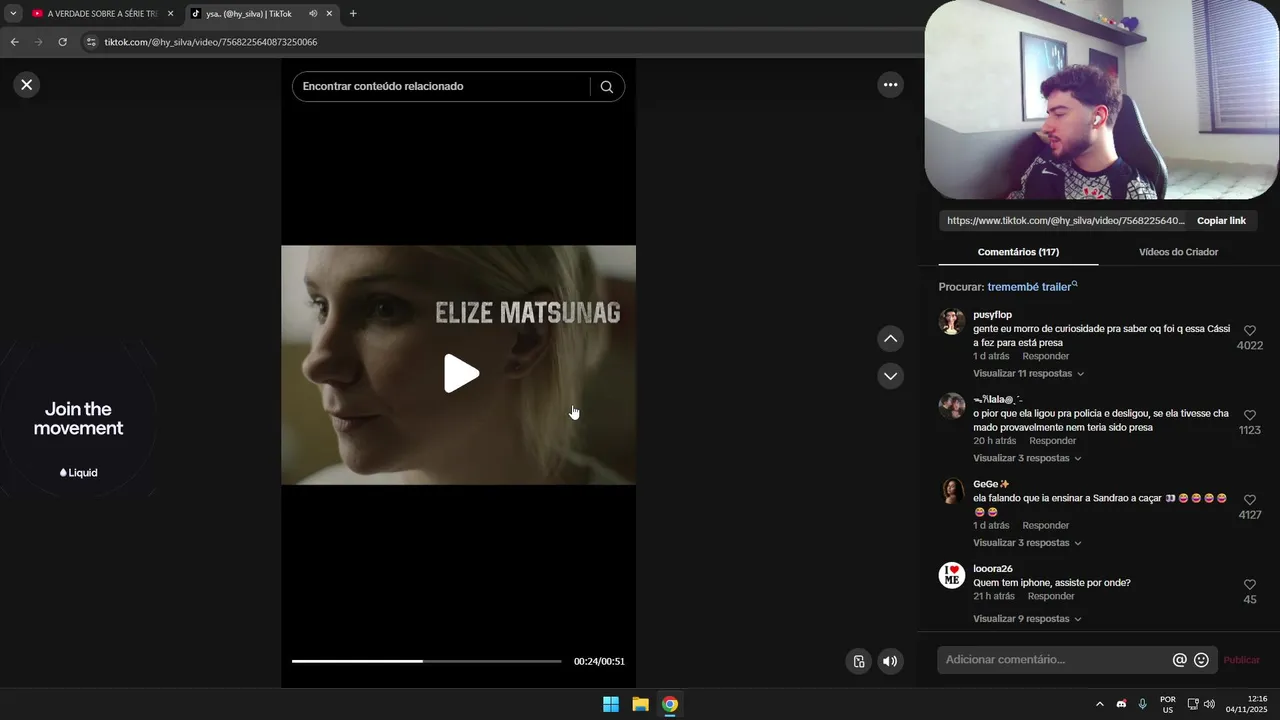Mute the video sound

pos(890,661)
